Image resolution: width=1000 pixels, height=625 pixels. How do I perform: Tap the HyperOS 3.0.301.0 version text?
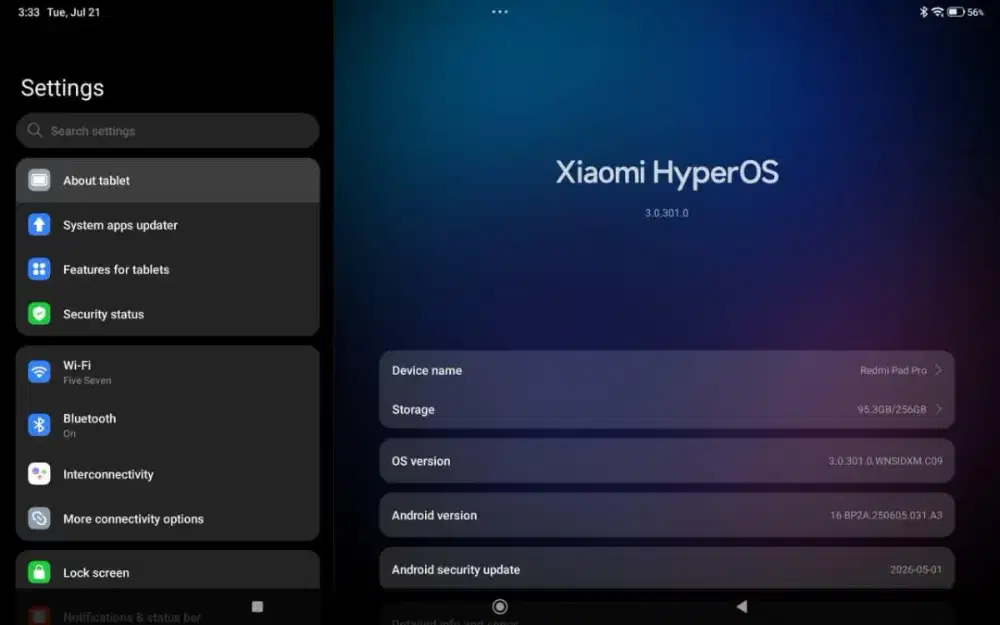coord(666,213)
